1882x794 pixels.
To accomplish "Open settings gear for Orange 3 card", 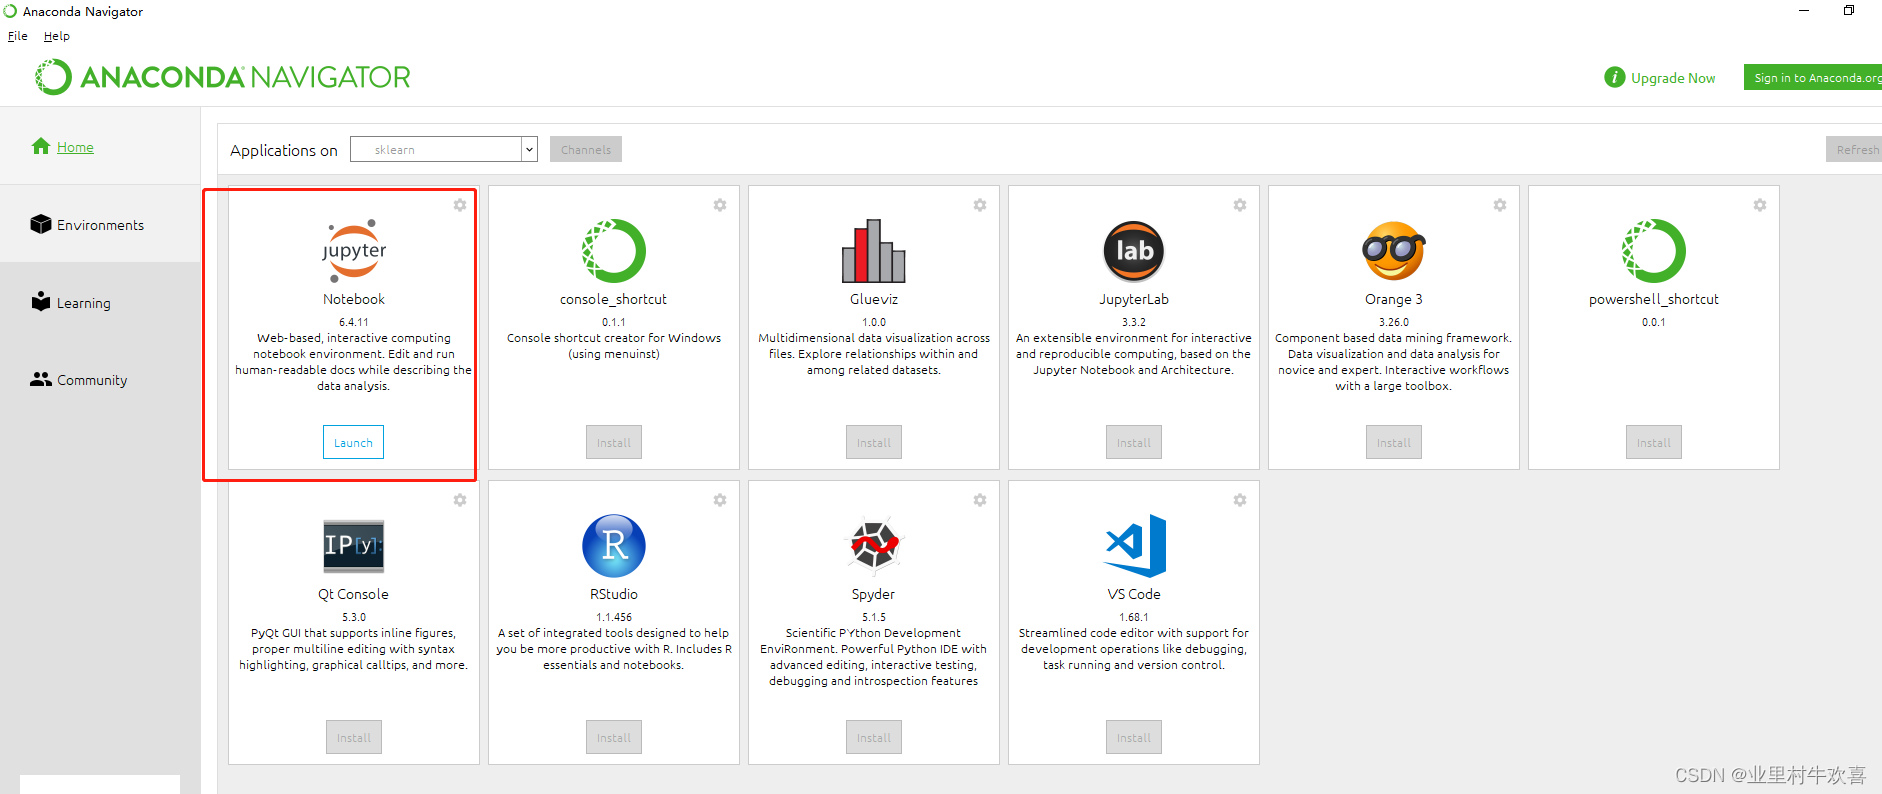I will point(1500,205).
